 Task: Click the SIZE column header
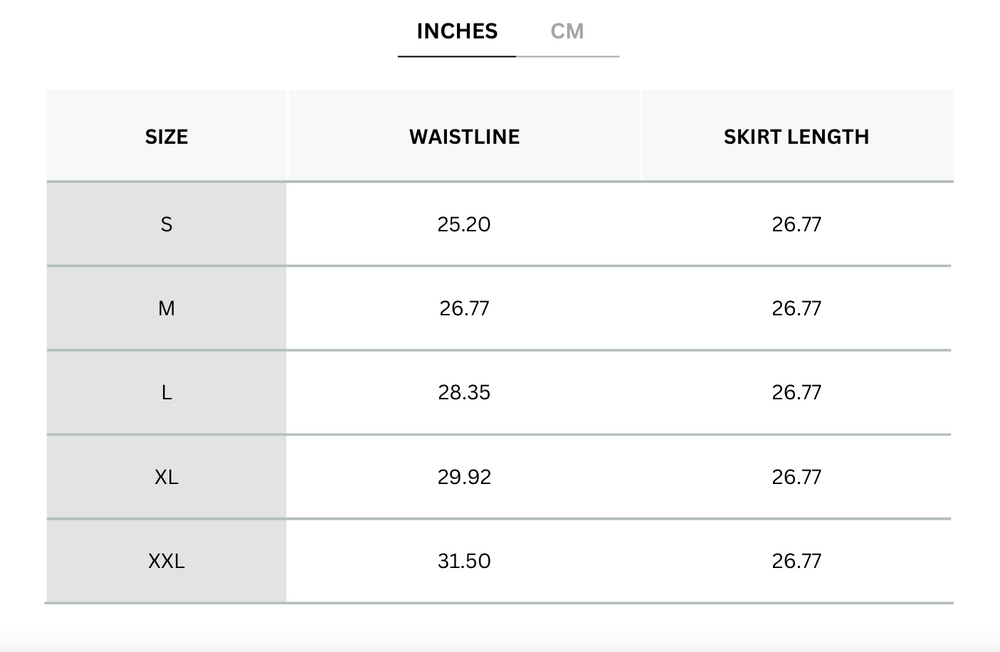click(166, 137)
